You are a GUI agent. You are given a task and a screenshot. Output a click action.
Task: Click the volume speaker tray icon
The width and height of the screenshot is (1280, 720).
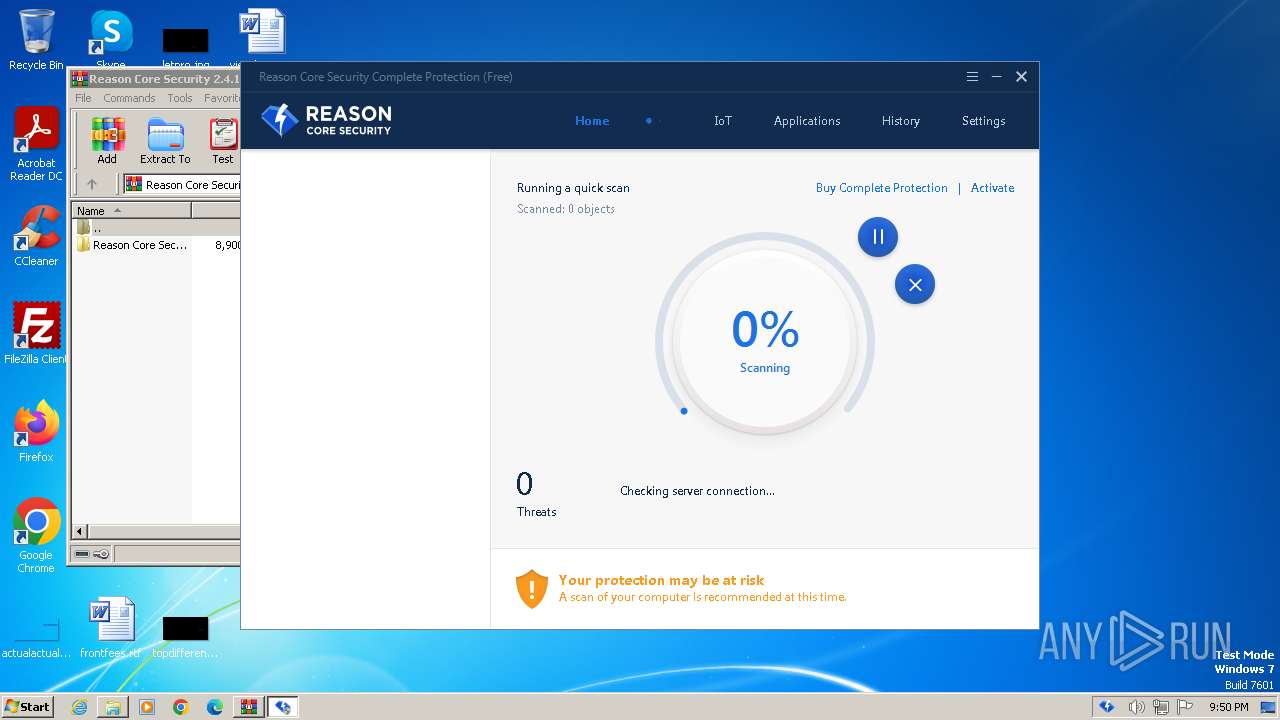tap(1137, 707)
